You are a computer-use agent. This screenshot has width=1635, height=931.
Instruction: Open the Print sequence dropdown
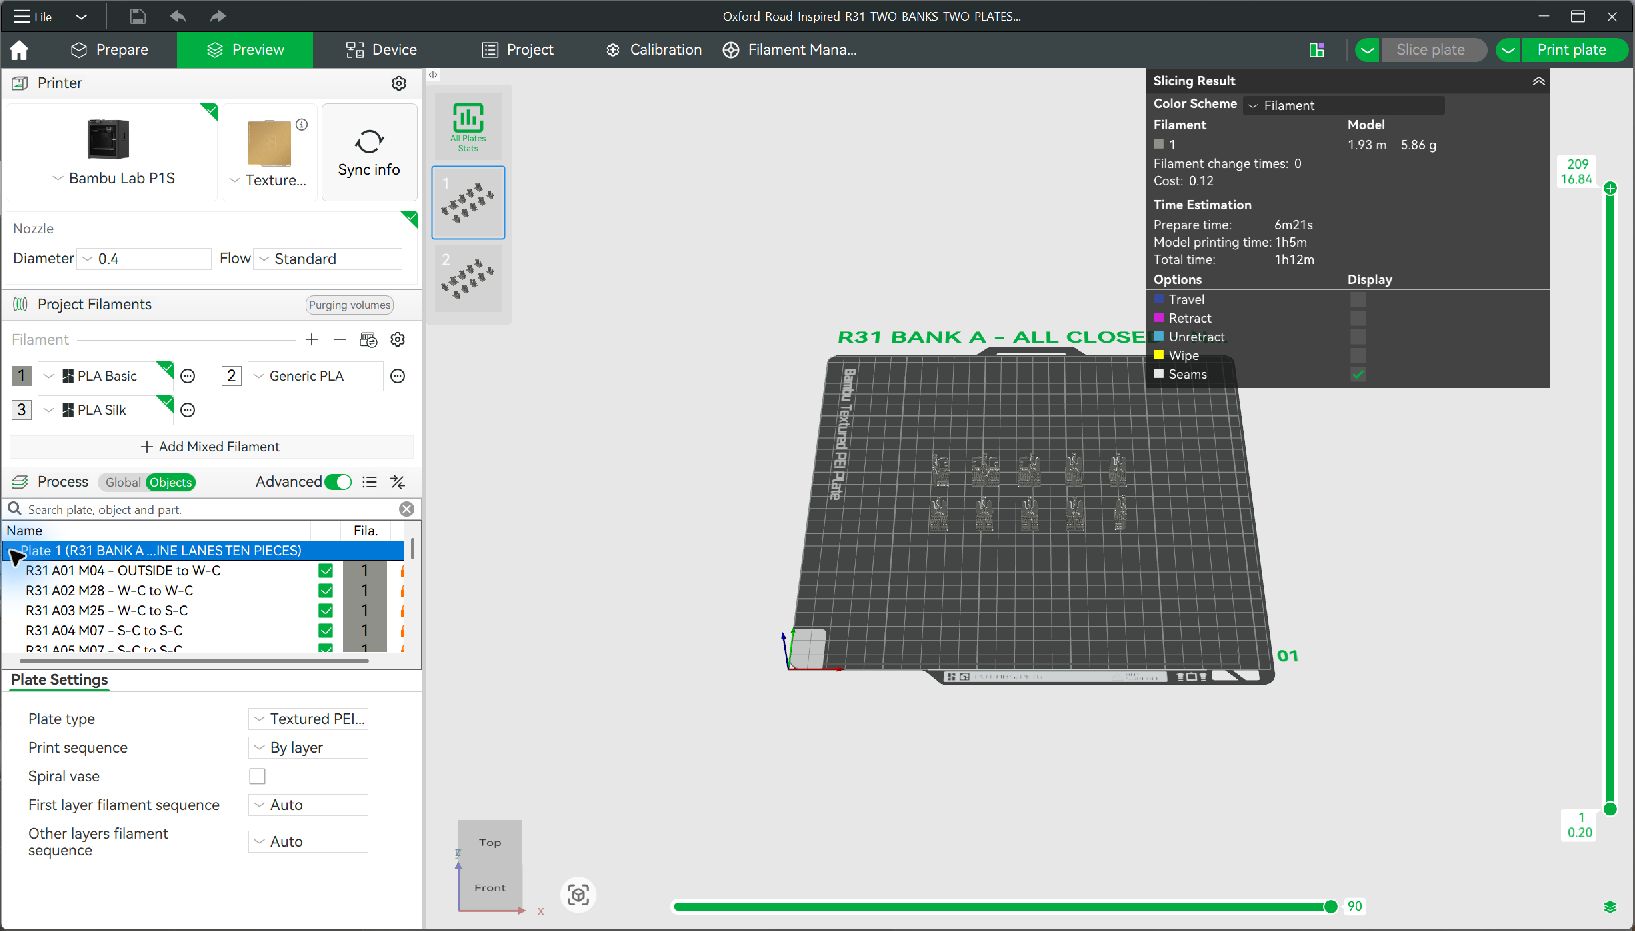[x=308, y=748]
